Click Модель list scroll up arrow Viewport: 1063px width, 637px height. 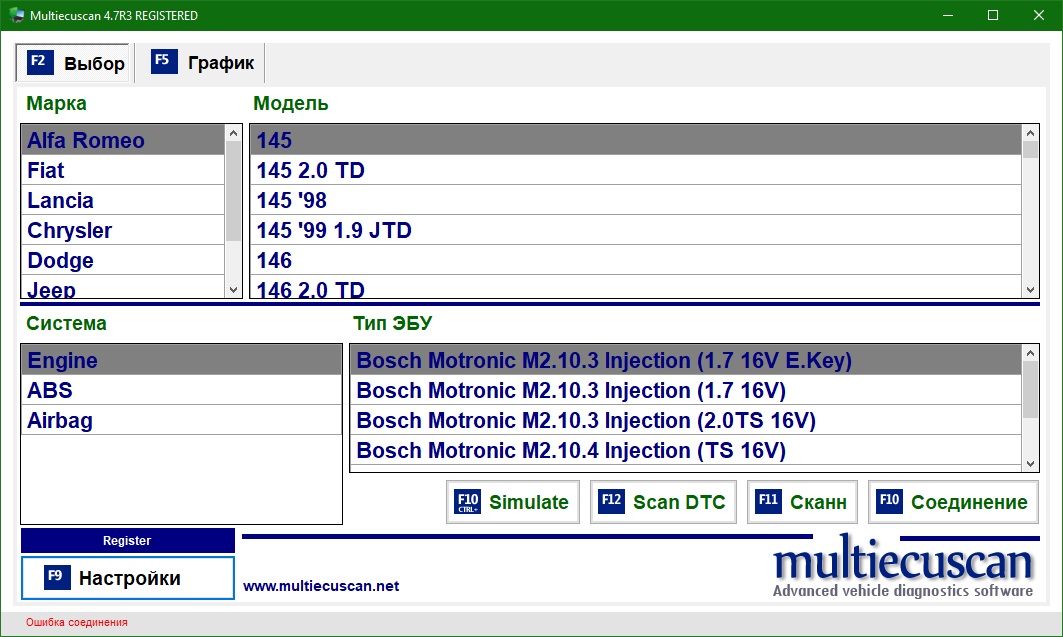click(x=1030, y=133)
